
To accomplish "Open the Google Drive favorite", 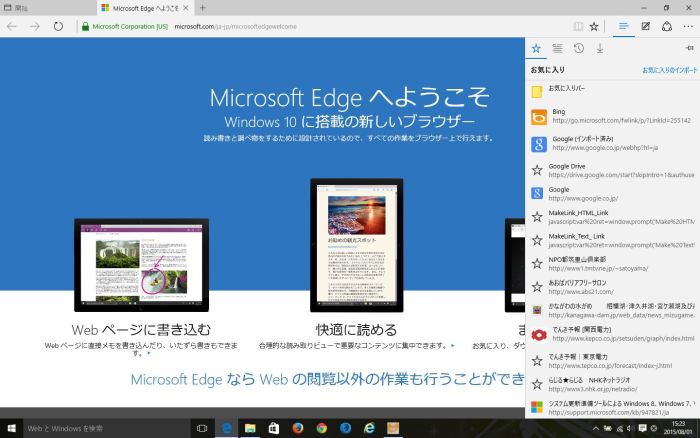I will pyautogui.click(x=600, y=169).
